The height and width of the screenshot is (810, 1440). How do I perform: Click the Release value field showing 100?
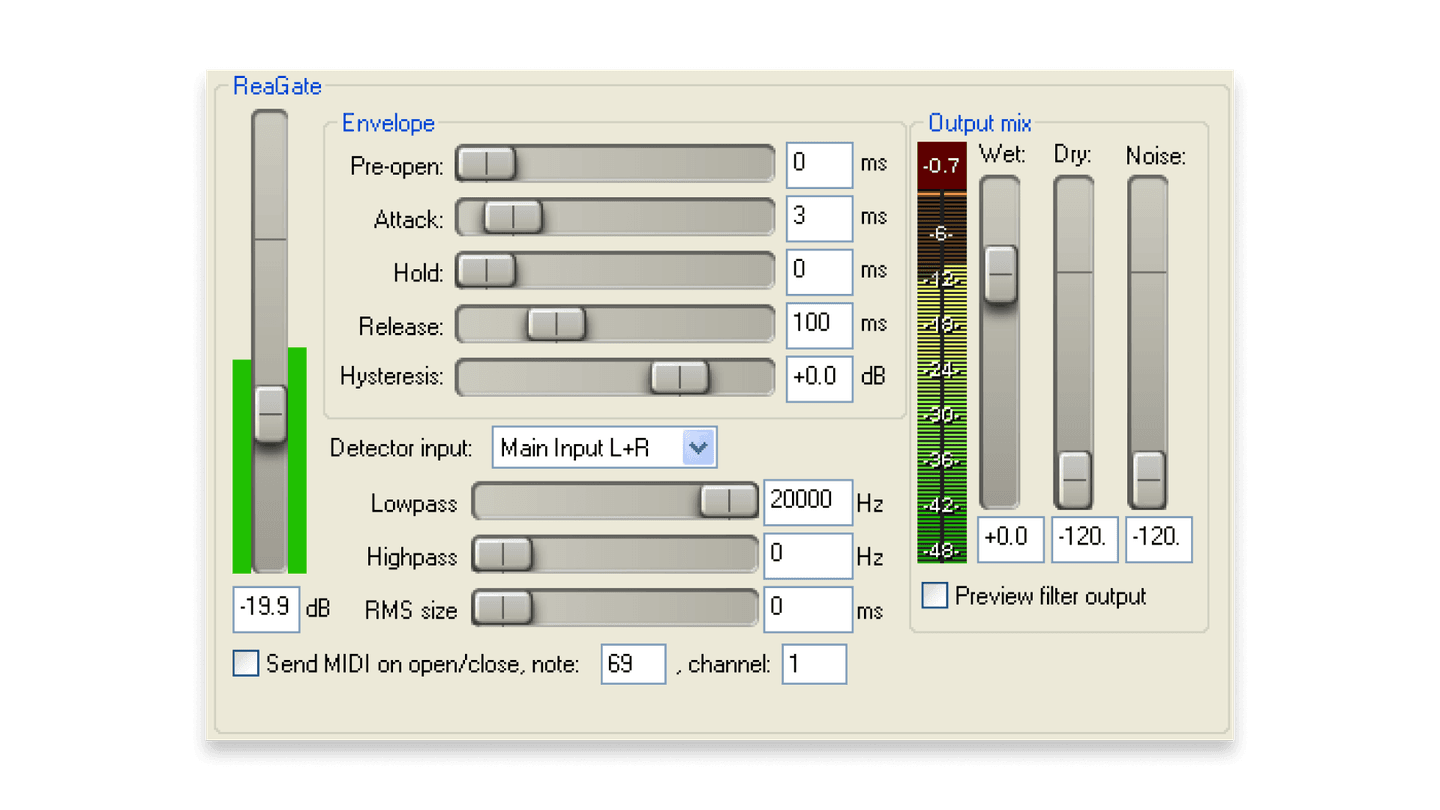click(x=819, y=324)
